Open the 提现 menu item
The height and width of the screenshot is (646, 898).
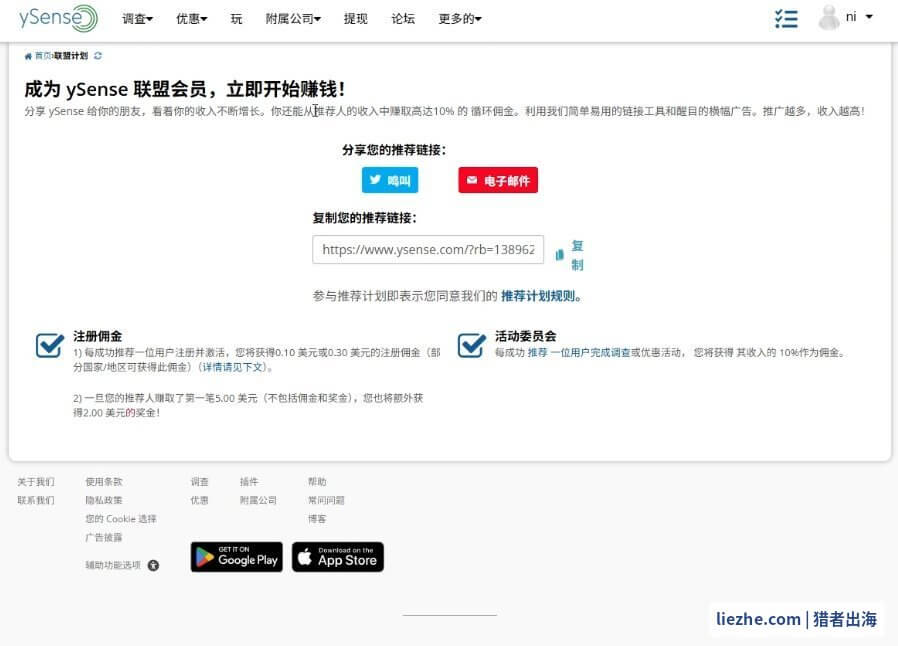[x=356, y=19]
